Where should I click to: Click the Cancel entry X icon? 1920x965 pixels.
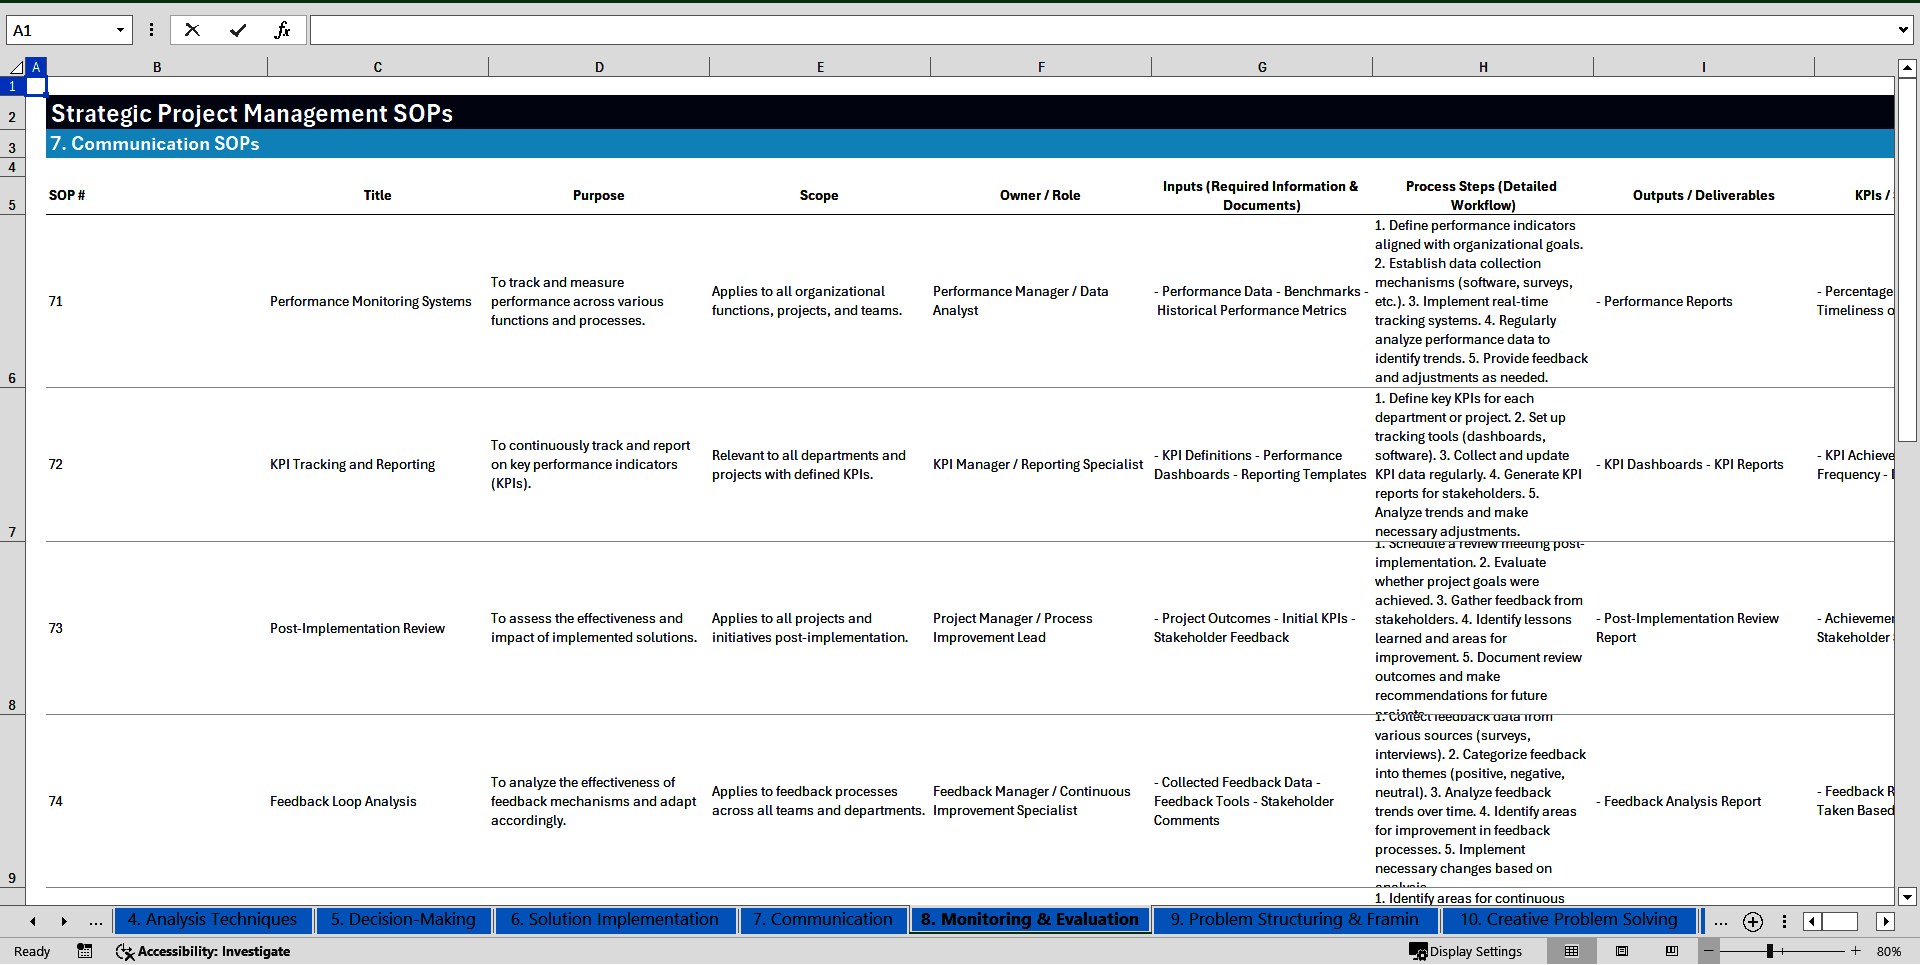[192, 30]
